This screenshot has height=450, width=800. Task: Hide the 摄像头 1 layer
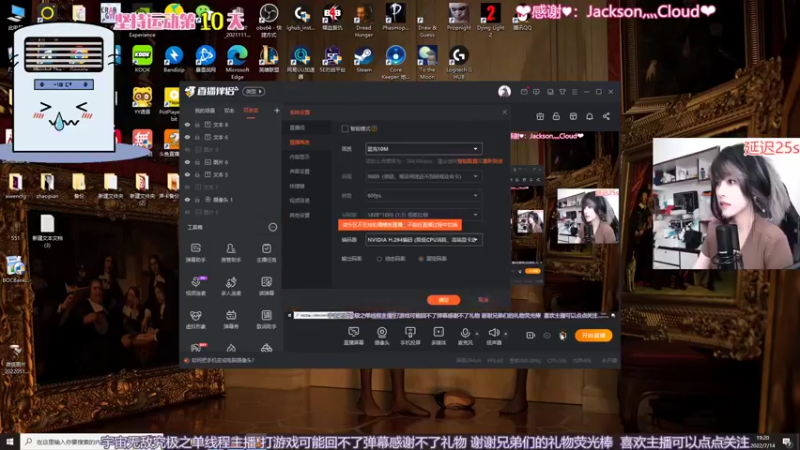[x=187, y=199]
